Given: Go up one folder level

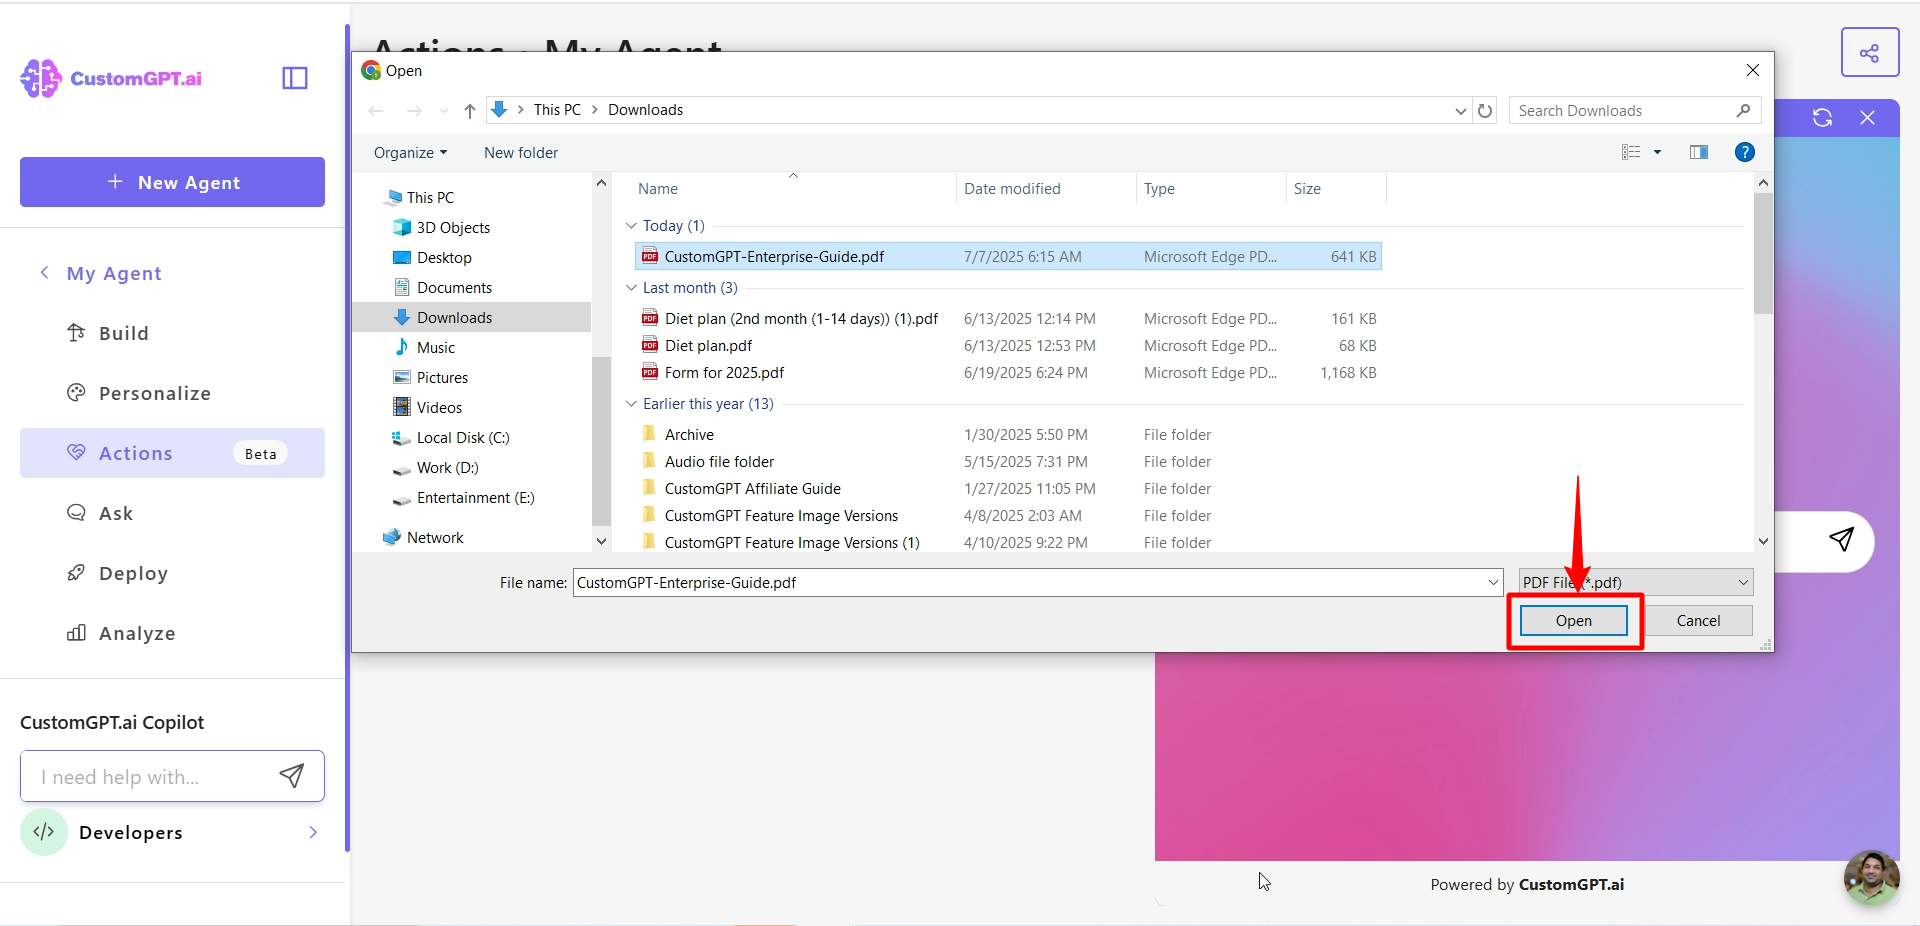Looking at the screenshot, I should pyautogui.click(x=470, y=110).
